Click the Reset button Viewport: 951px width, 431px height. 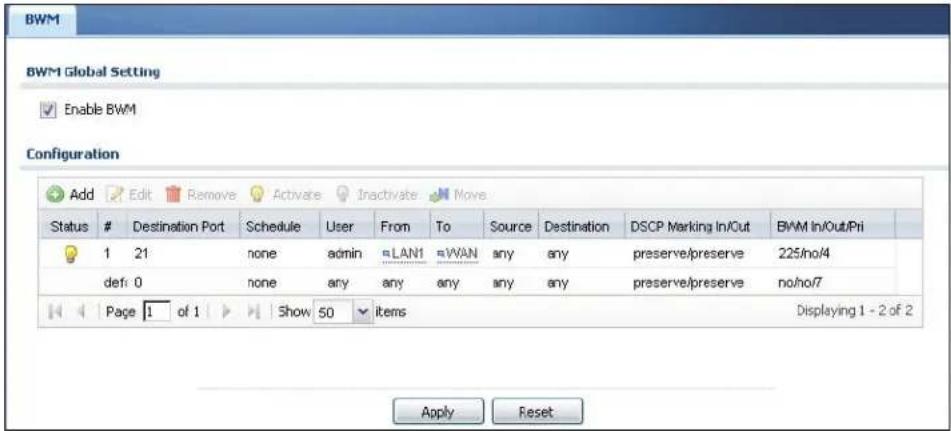[537, 412]
